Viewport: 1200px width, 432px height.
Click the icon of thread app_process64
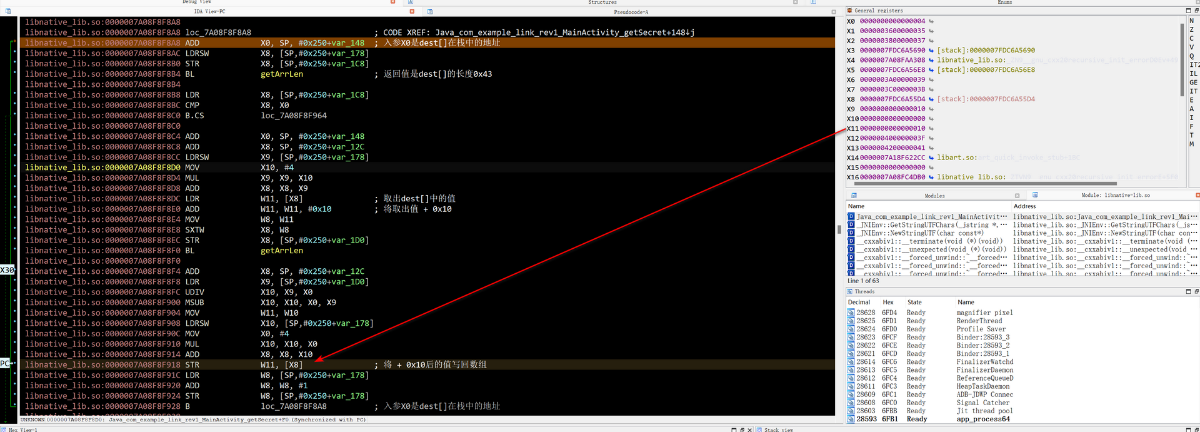850,419
